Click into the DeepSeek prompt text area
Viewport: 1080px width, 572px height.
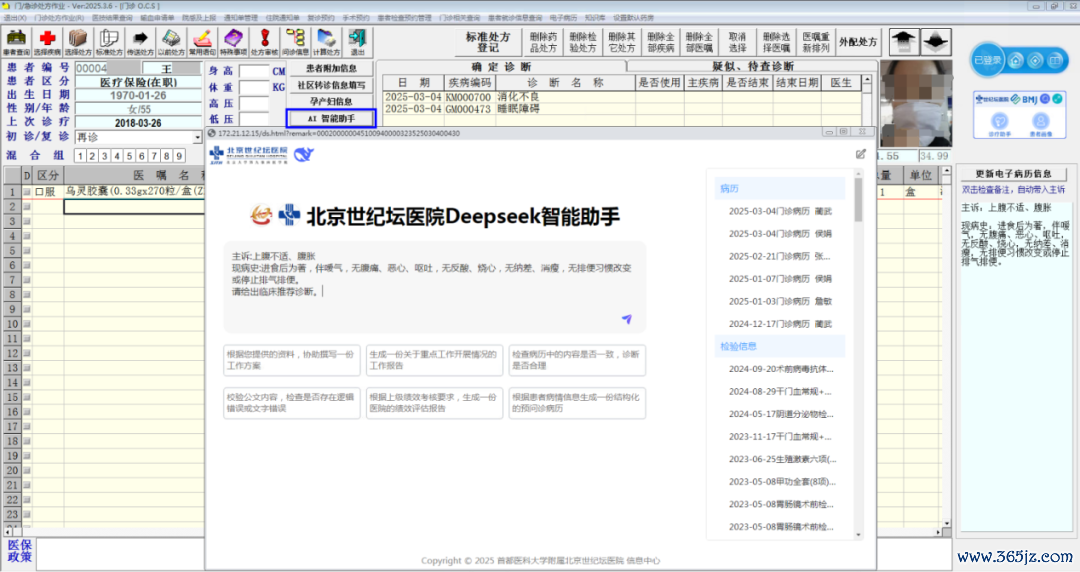point(435,287)
